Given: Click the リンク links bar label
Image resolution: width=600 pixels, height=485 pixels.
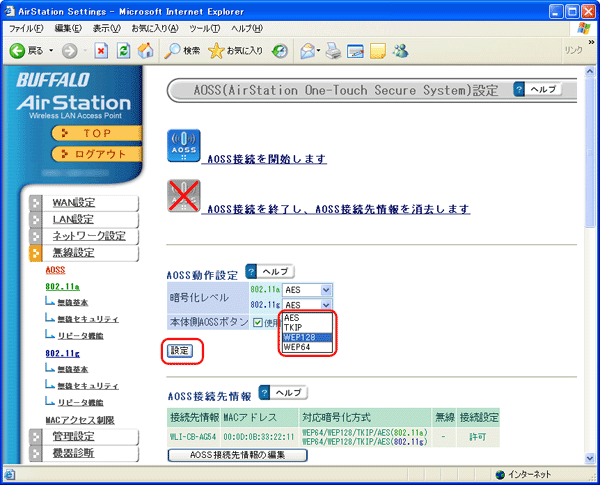Looking at the screenshot, I should [573, 50].
